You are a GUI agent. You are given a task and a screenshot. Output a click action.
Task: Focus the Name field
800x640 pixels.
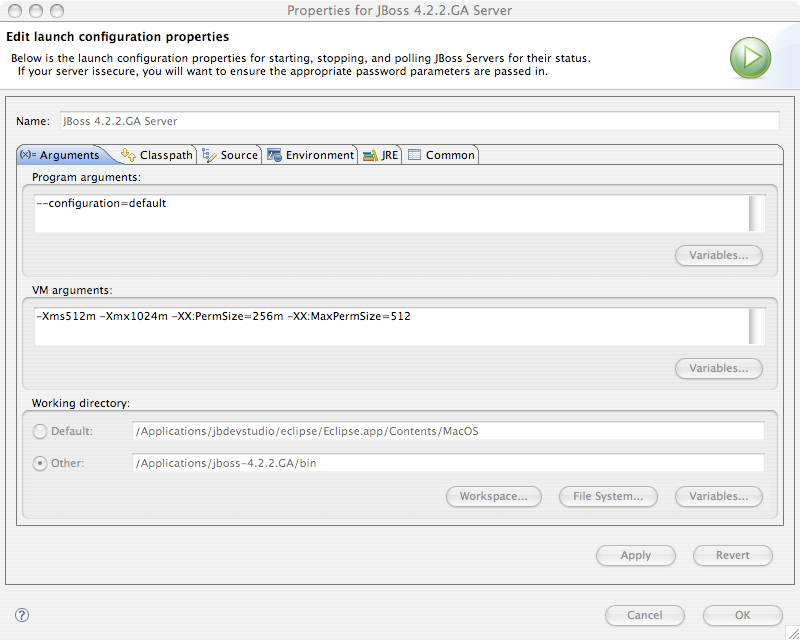point(419,121)
